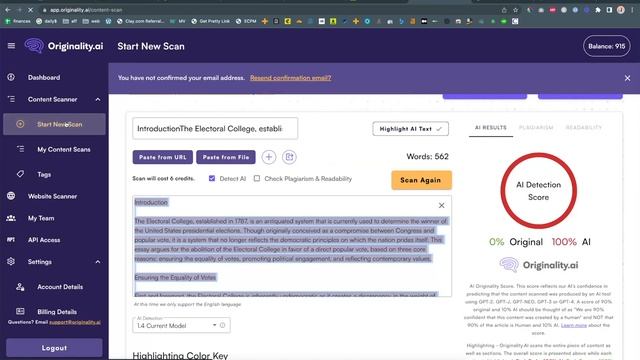Enable Check Plagiarism & Readability checkbox

coord(257,178)
